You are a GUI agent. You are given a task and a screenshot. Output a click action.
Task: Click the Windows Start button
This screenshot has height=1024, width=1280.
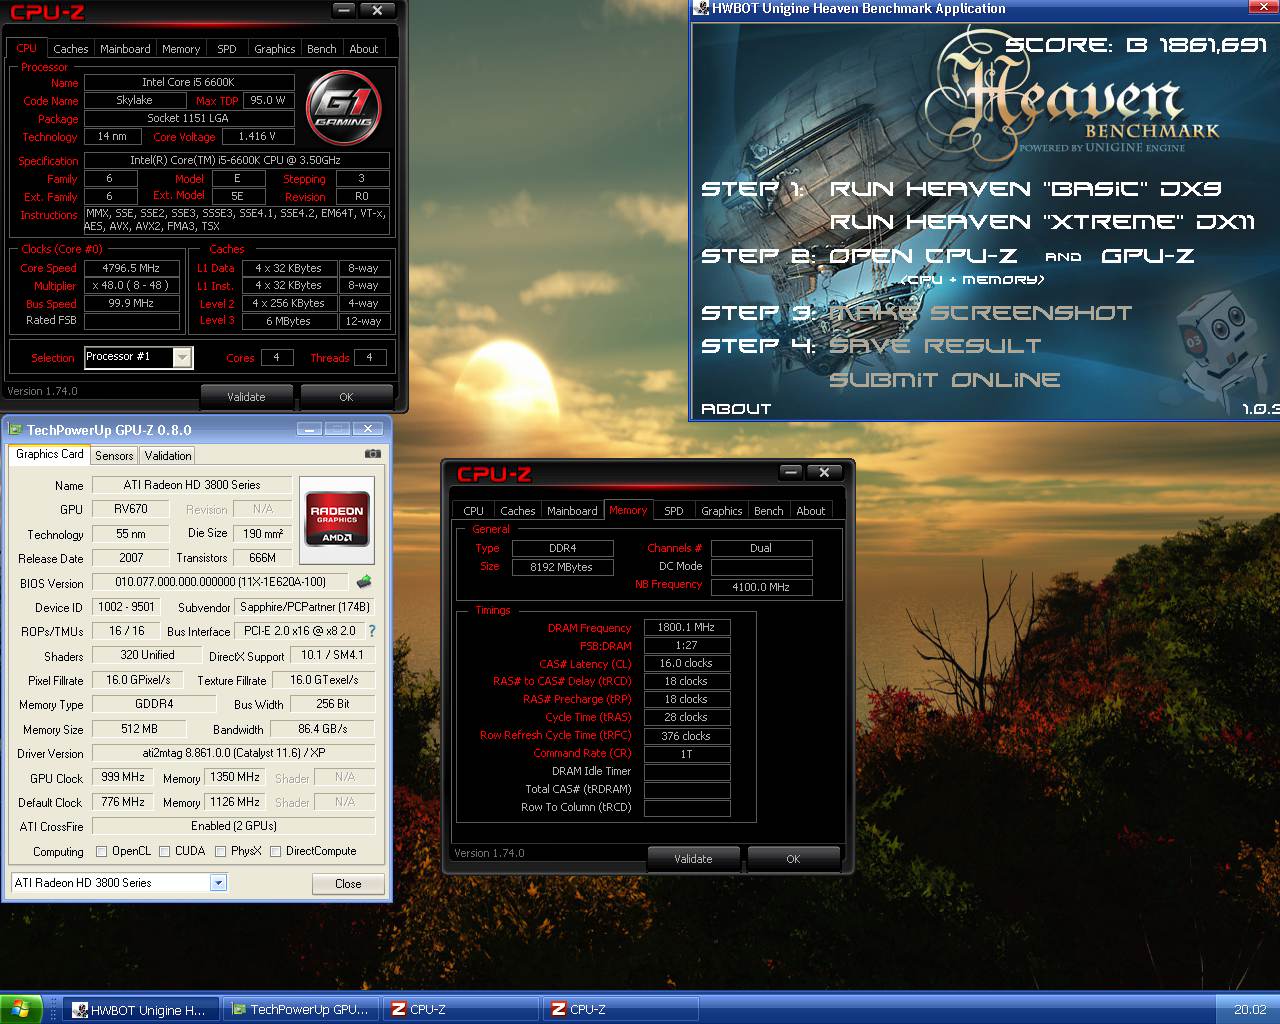tap(20, 1009)
